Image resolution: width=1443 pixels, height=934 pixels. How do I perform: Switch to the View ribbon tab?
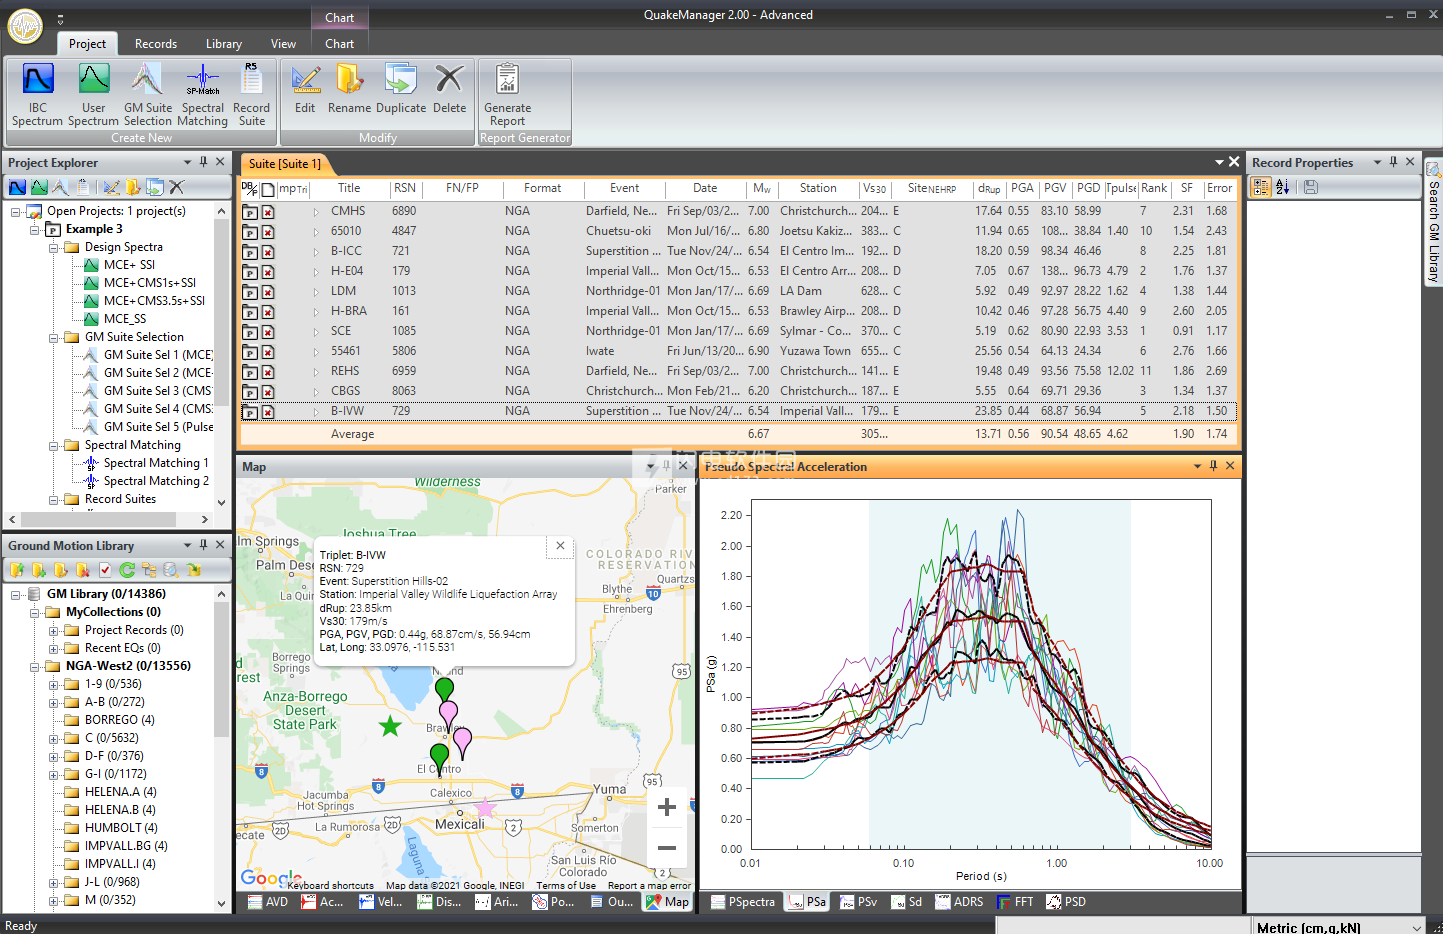click(x=283, y=44)
